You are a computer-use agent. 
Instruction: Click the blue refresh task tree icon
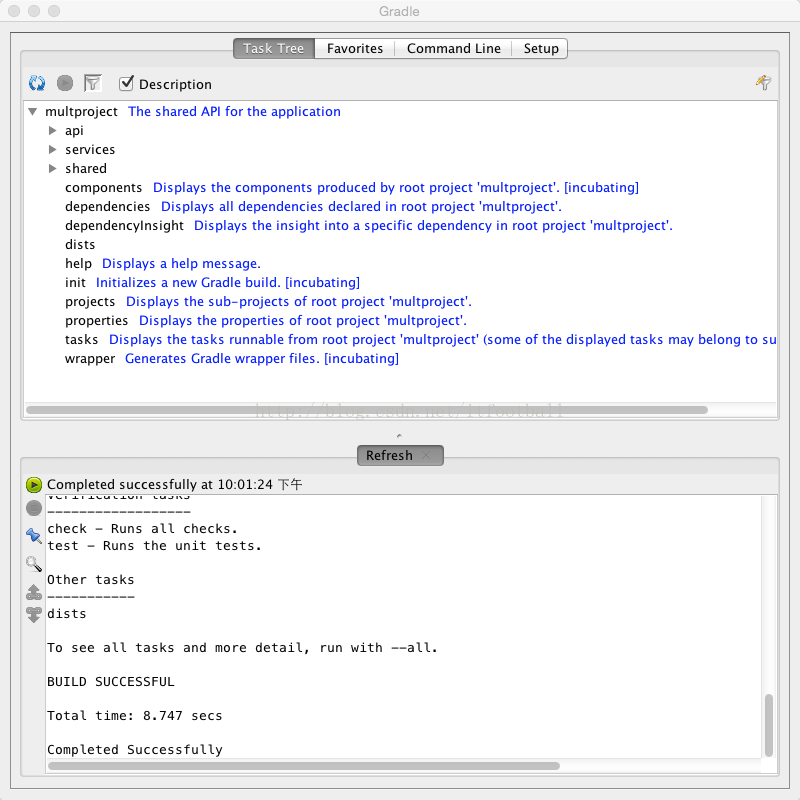[37, 84]
